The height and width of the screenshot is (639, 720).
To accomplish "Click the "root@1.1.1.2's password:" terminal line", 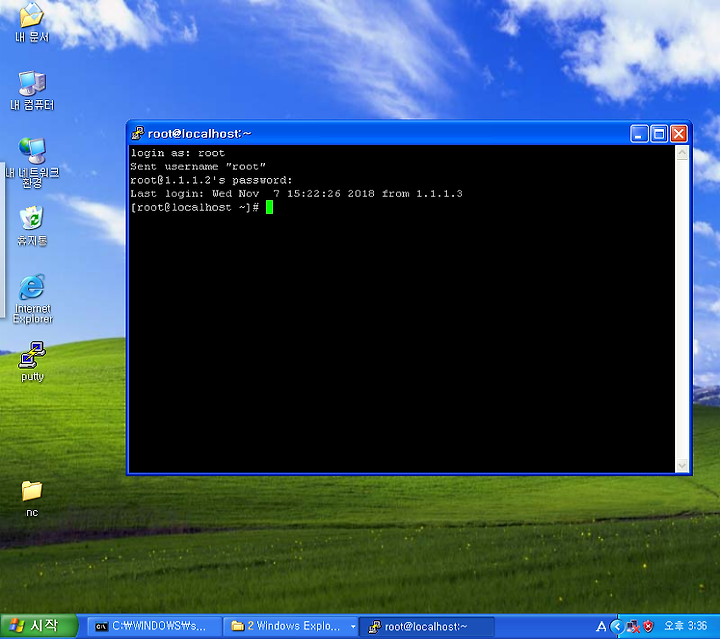I will tap(211, 180).
